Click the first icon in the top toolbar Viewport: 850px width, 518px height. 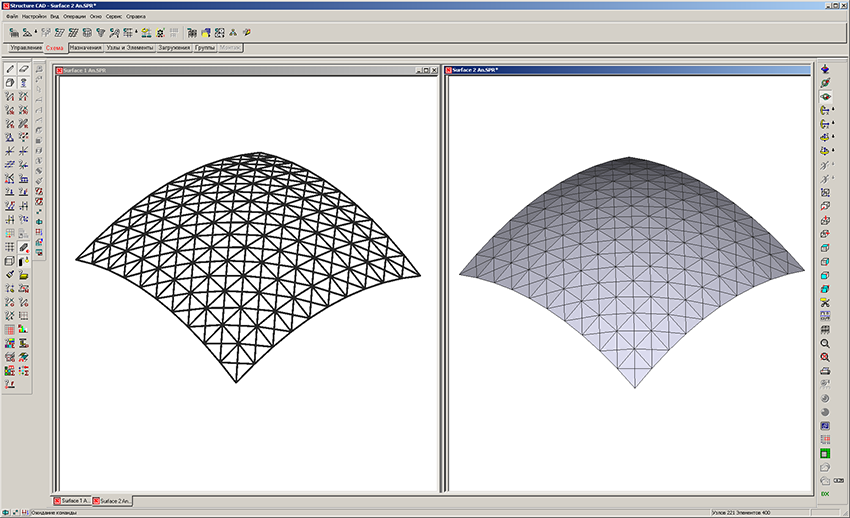pos(14,32)
